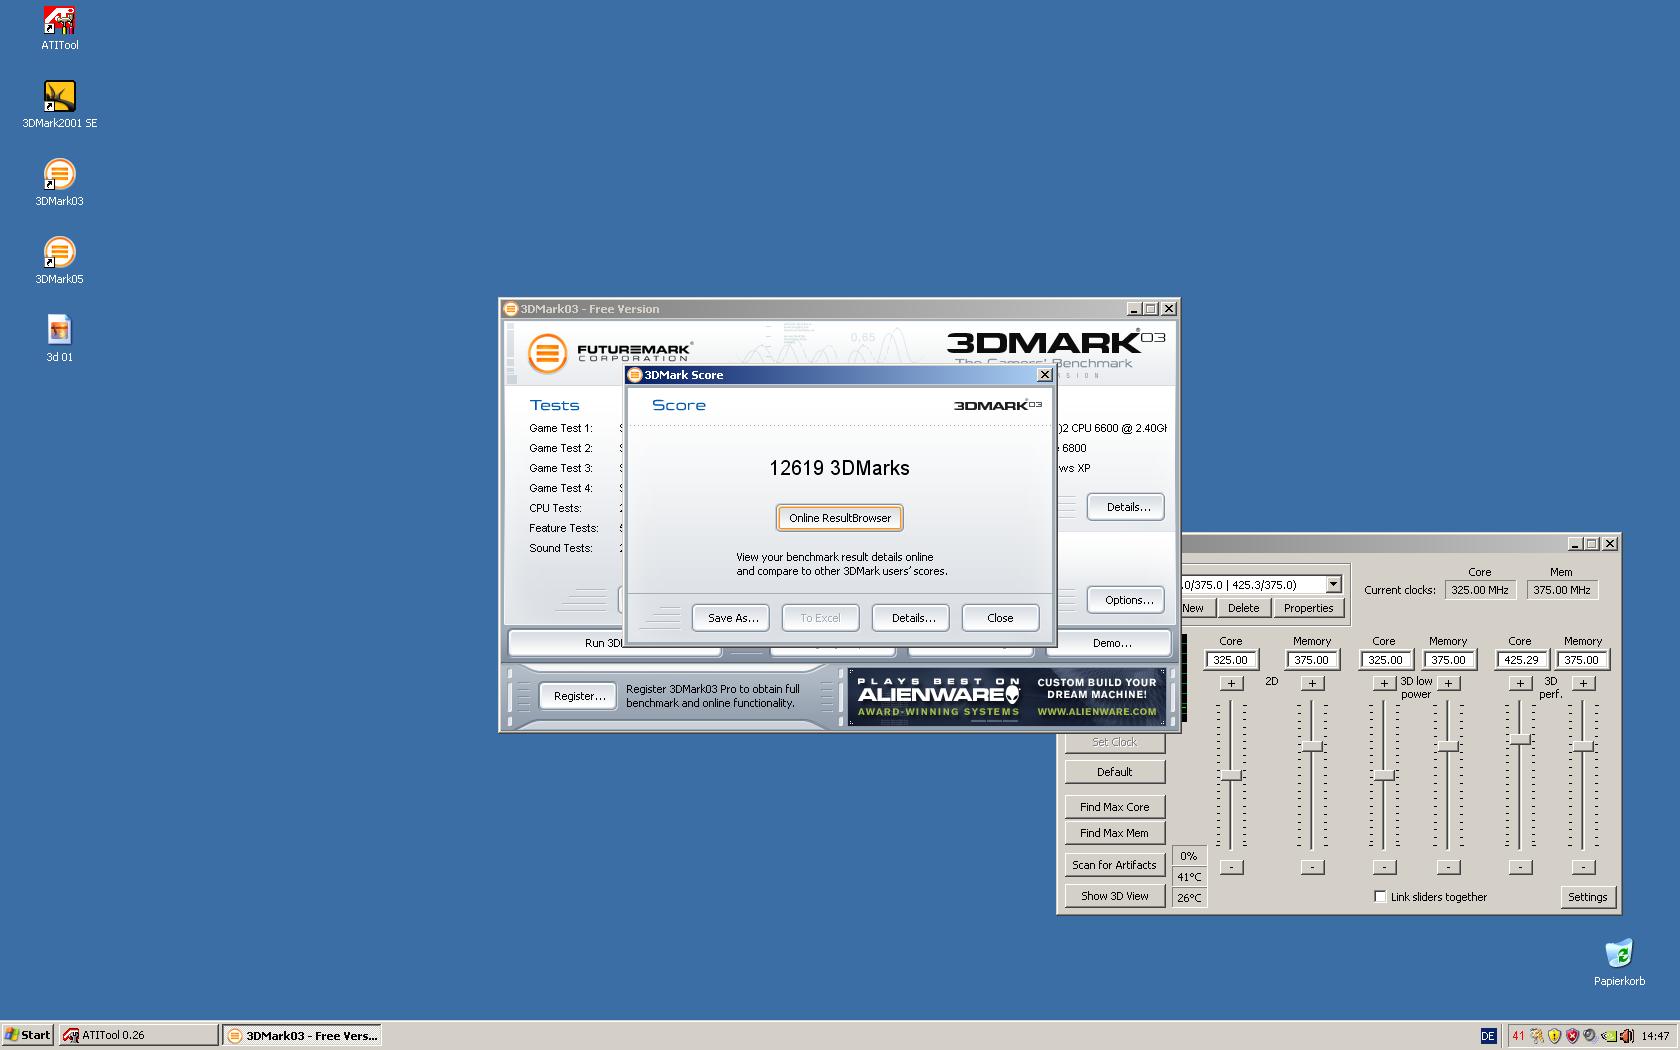Select the 3DMark03 taskbar button
The width and height of the screenshot is (1680, 1050).
click(x=302, y=1035)
